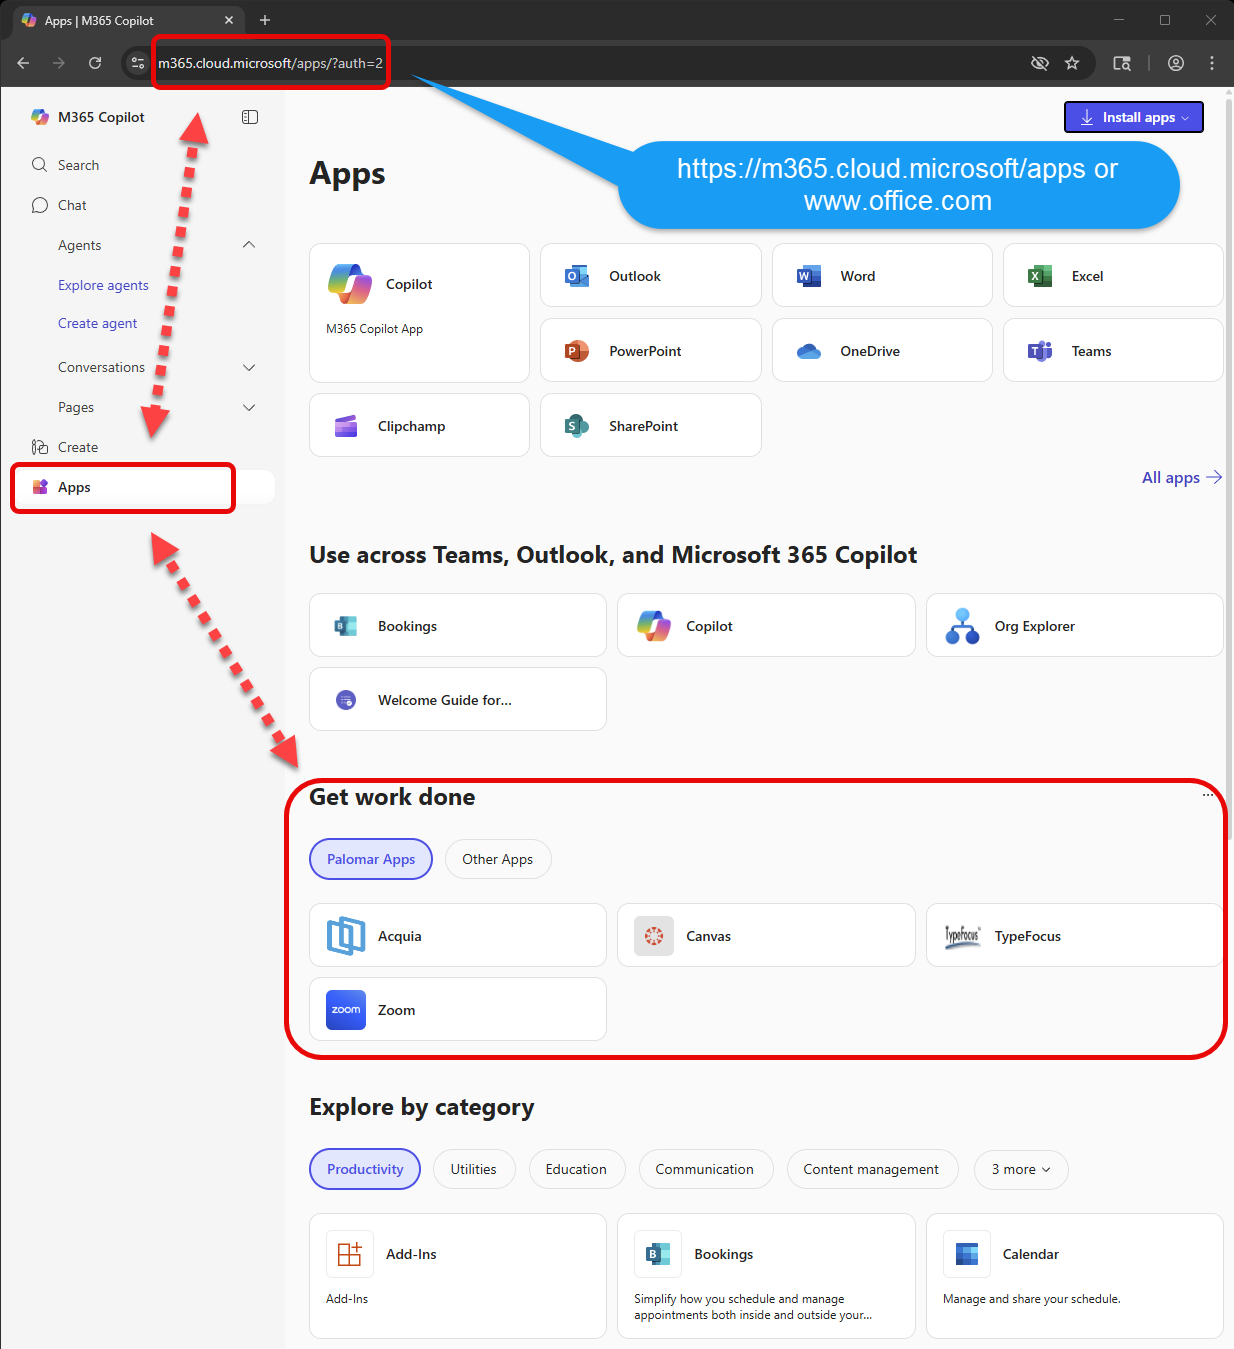Click the M365 Copilot logo in the sidebar
Screen dimensions: 1234x1349
click(40, 117)
